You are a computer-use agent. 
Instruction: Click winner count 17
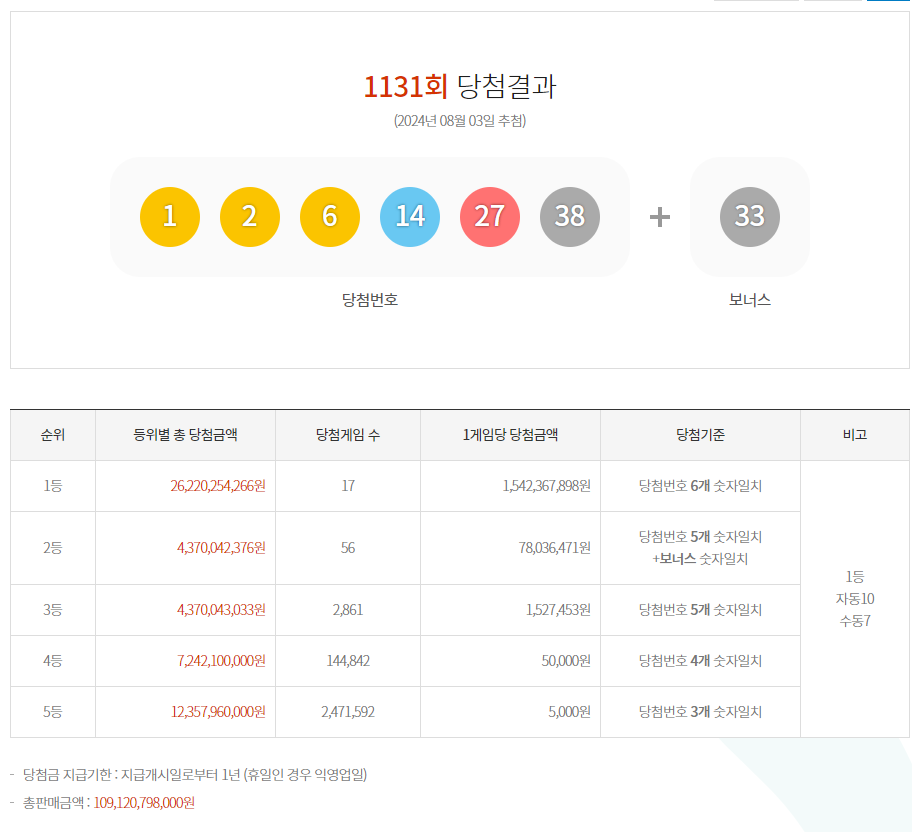point(348,486)
